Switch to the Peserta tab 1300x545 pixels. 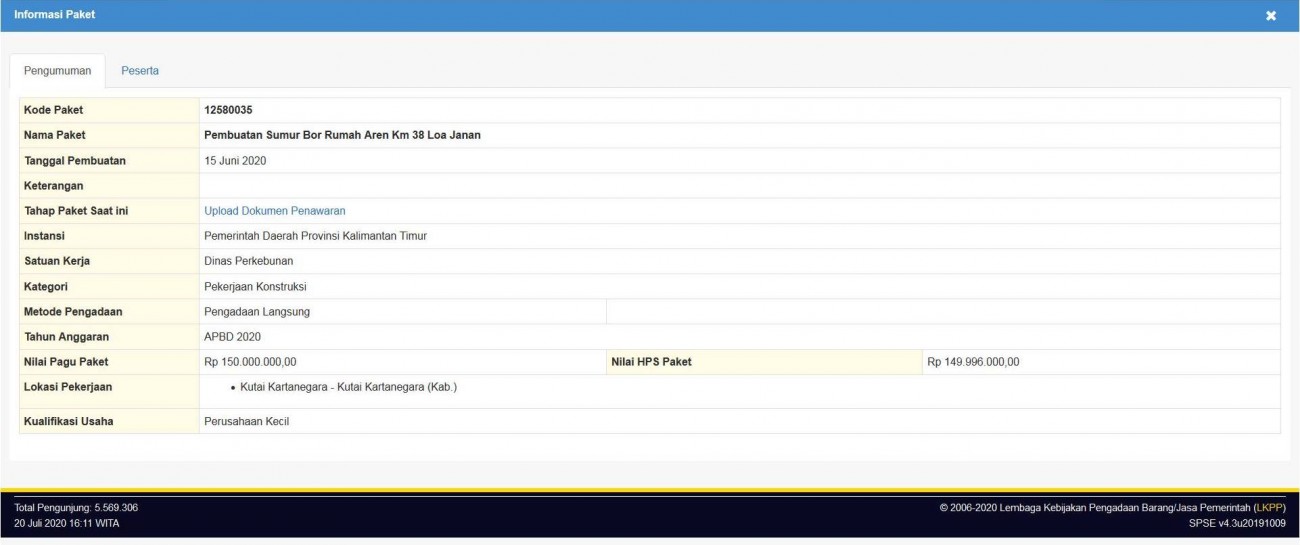coord(140,71)
